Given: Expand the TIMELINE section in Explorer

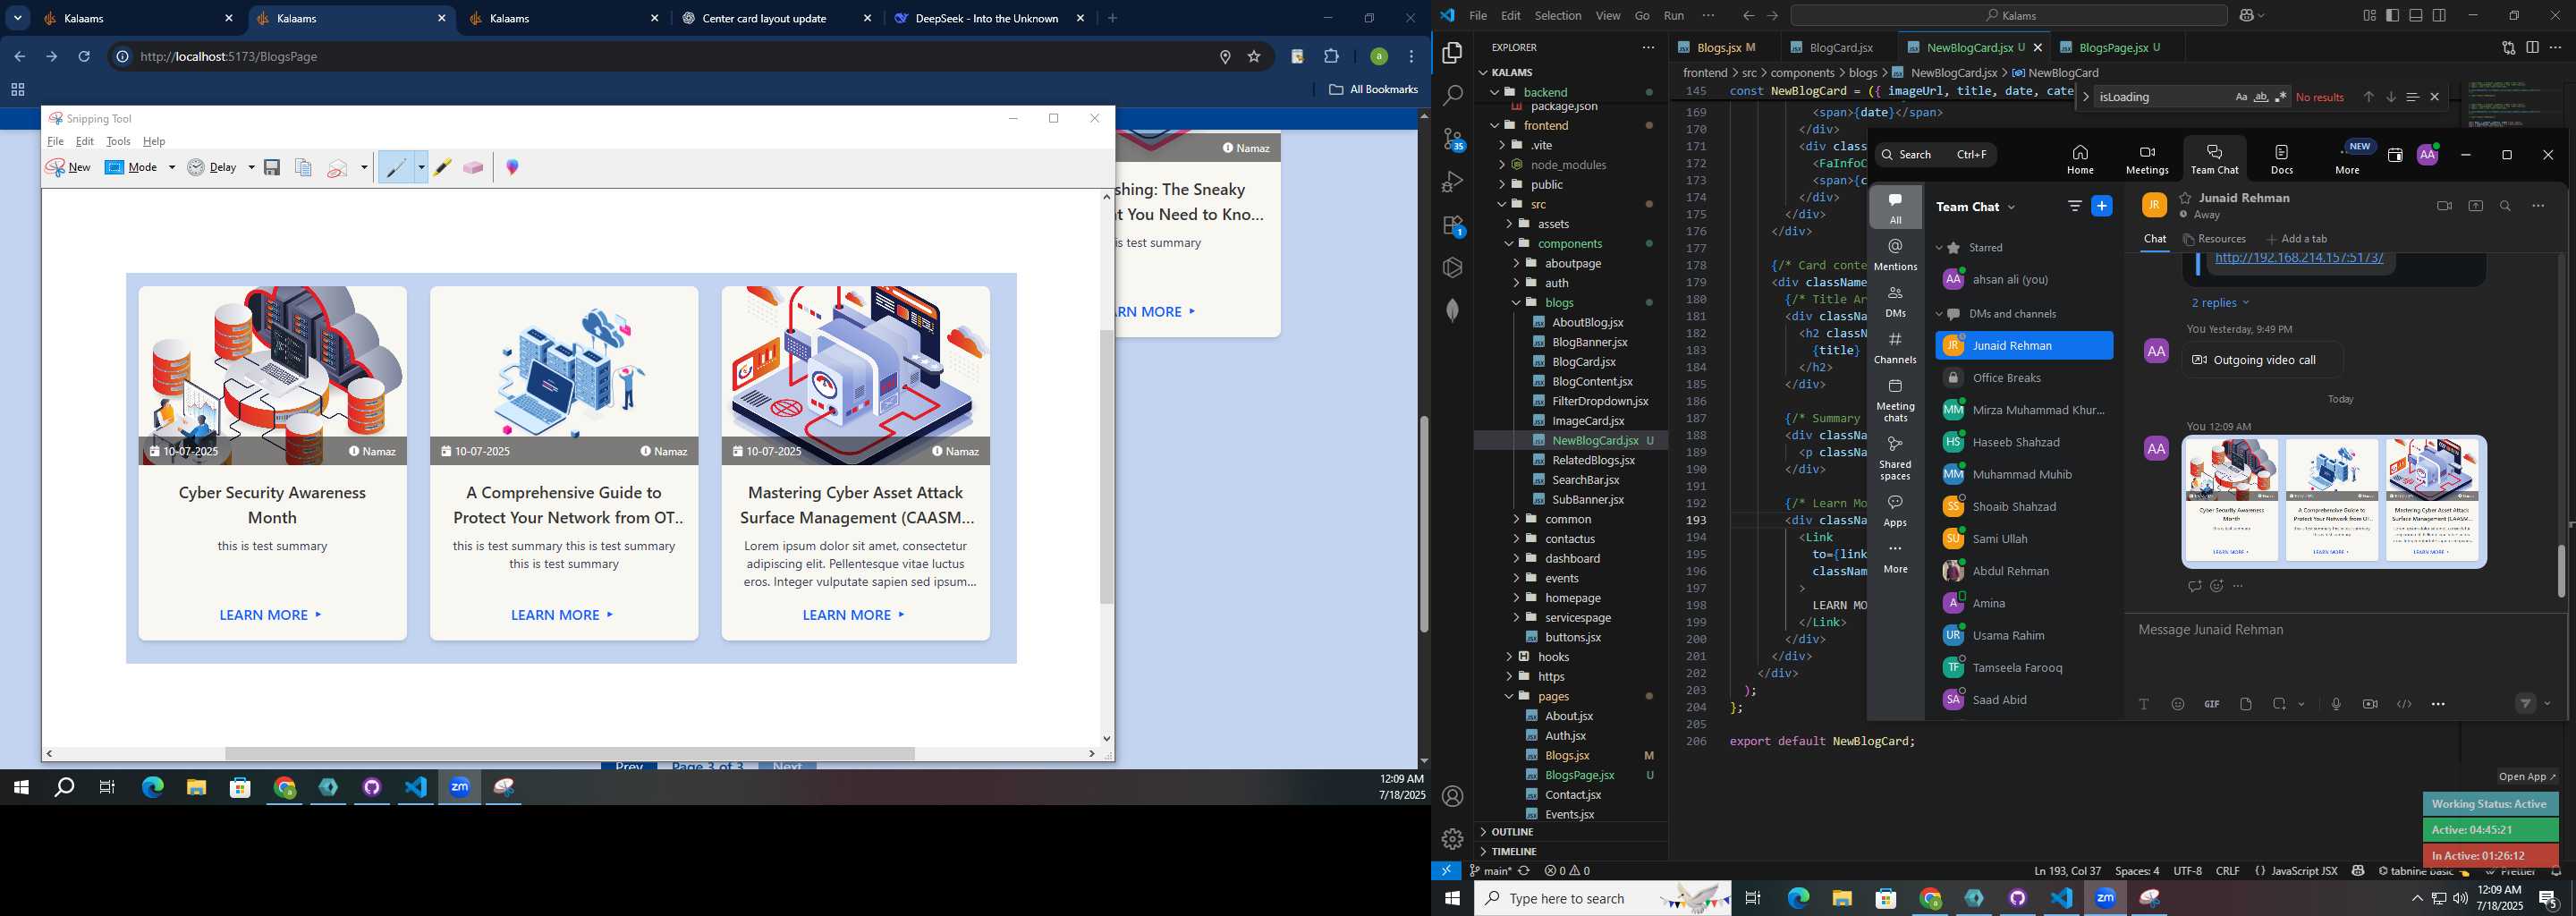Looking at the screenshot, I should pyautogui.click(x=1513, y=851).
